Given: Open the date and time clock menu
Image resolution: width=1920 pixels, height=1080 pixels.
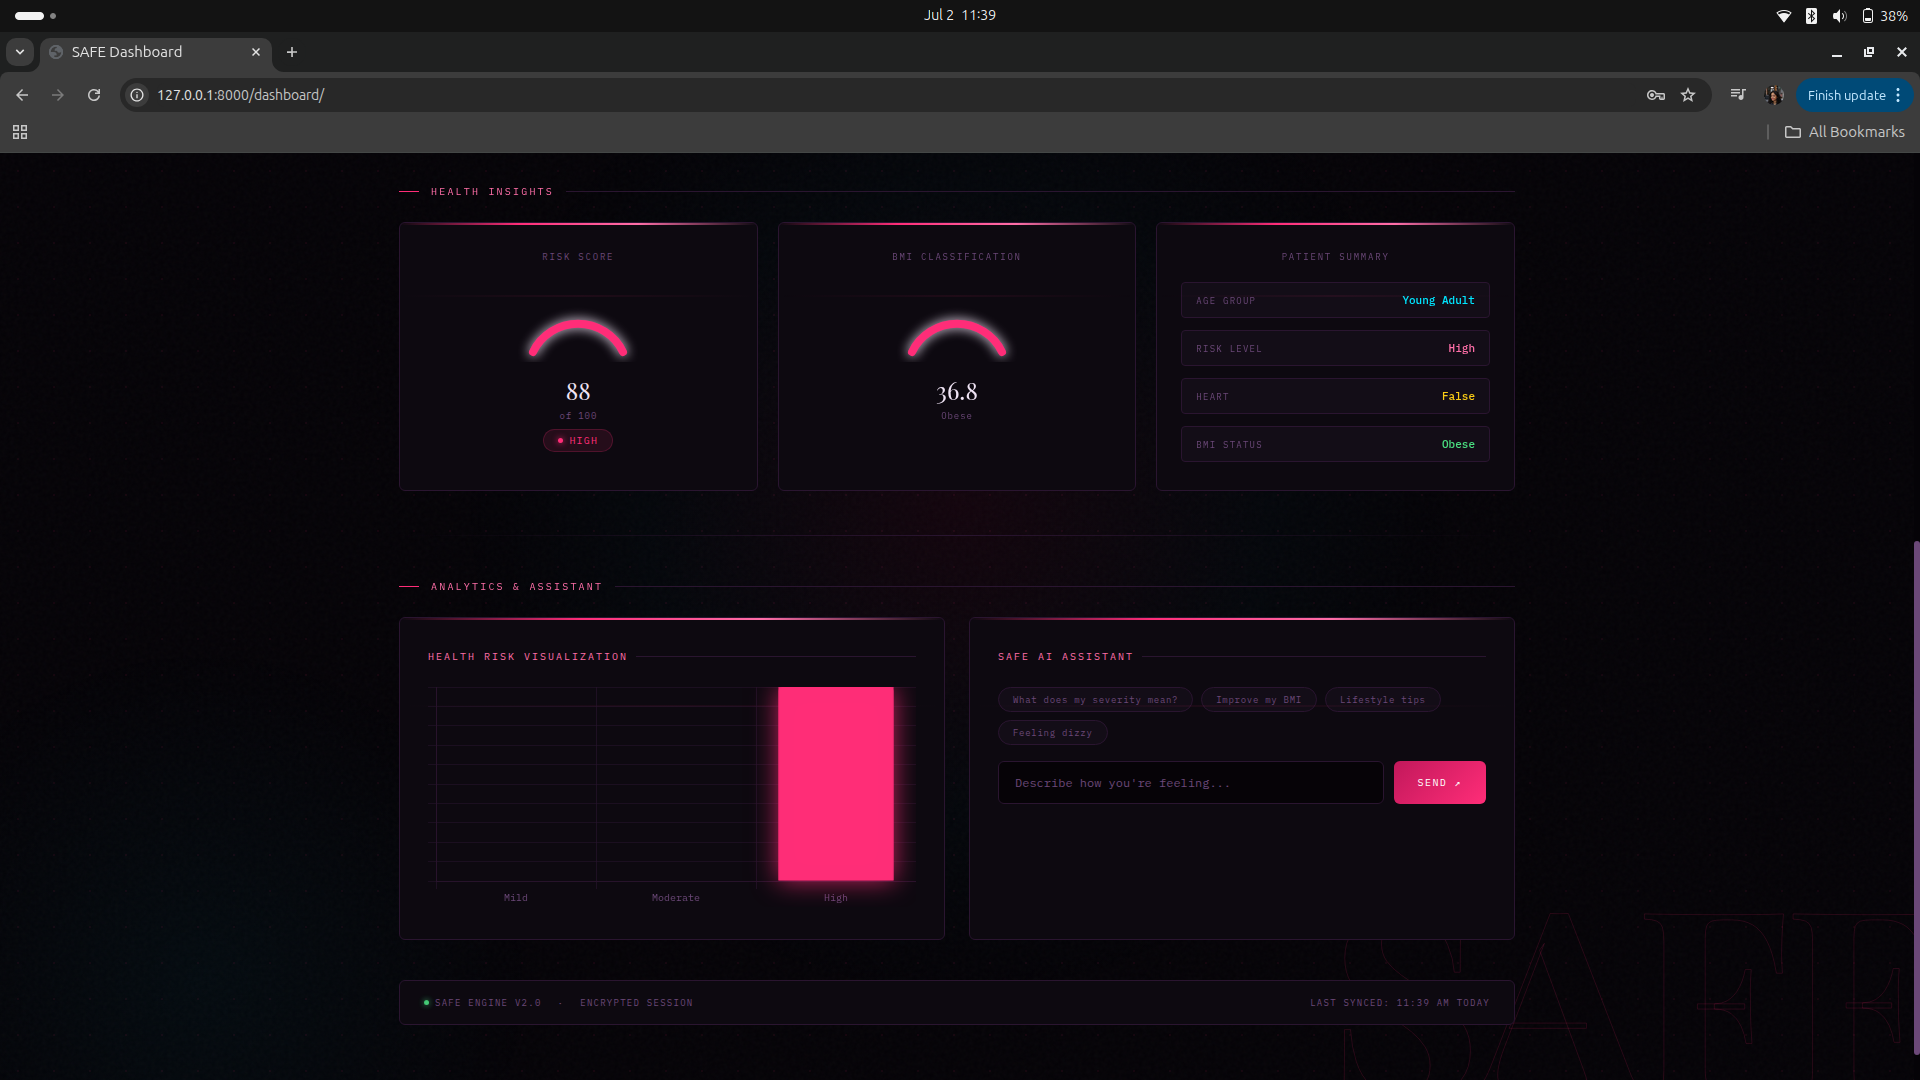Looking at the screenshot, I should (960, 15).
